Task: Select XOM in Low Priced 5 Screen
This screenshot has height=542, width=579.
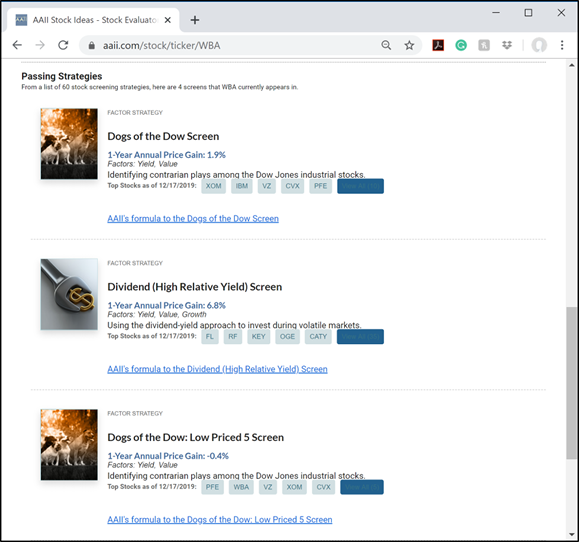Action: (294, 487)
